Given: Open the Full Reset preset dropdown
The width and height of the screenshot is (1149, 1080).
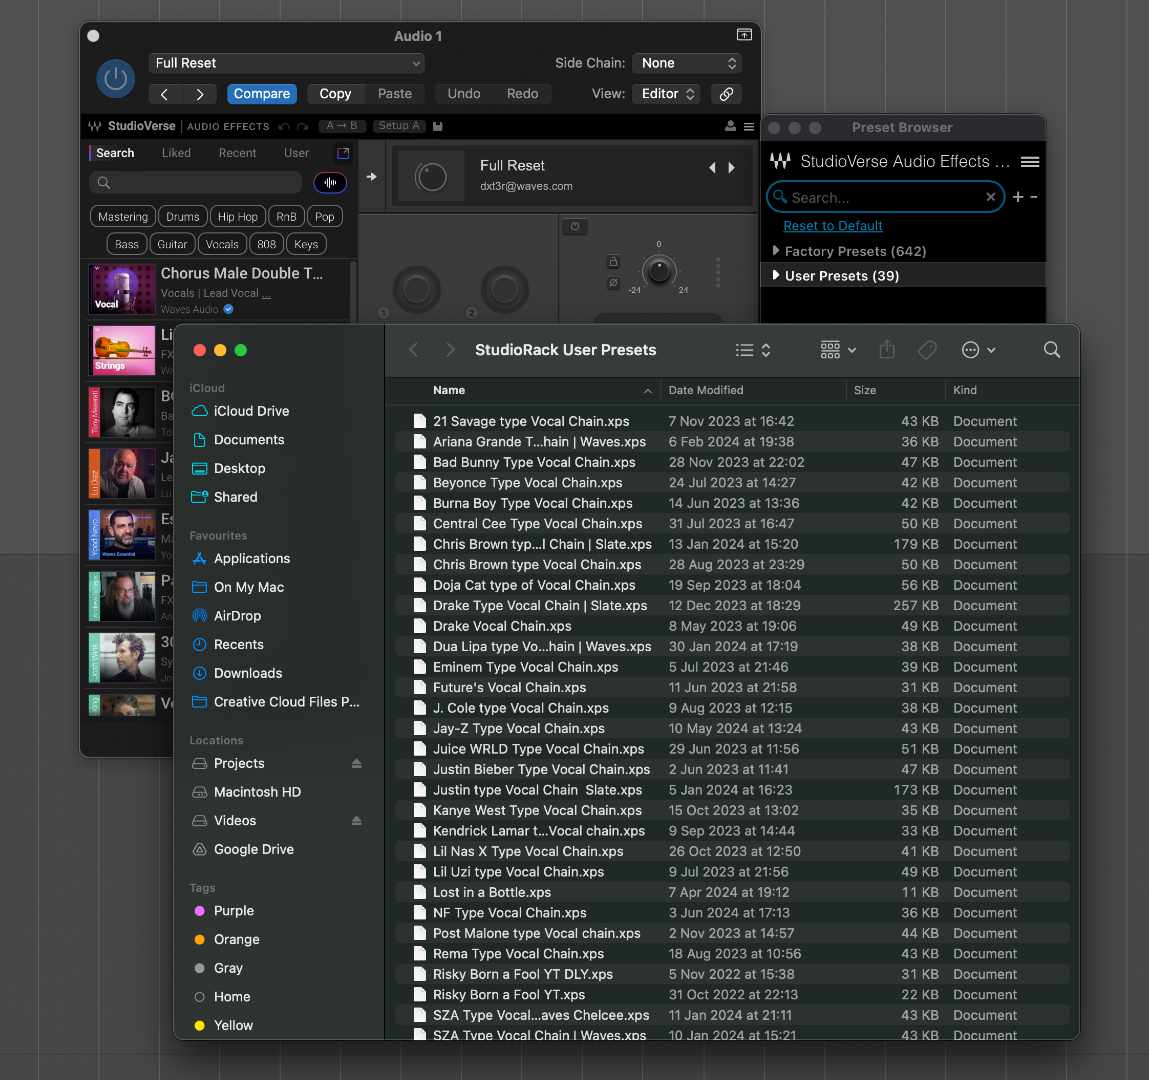Looking at the screenshot, I should [287, 62].
